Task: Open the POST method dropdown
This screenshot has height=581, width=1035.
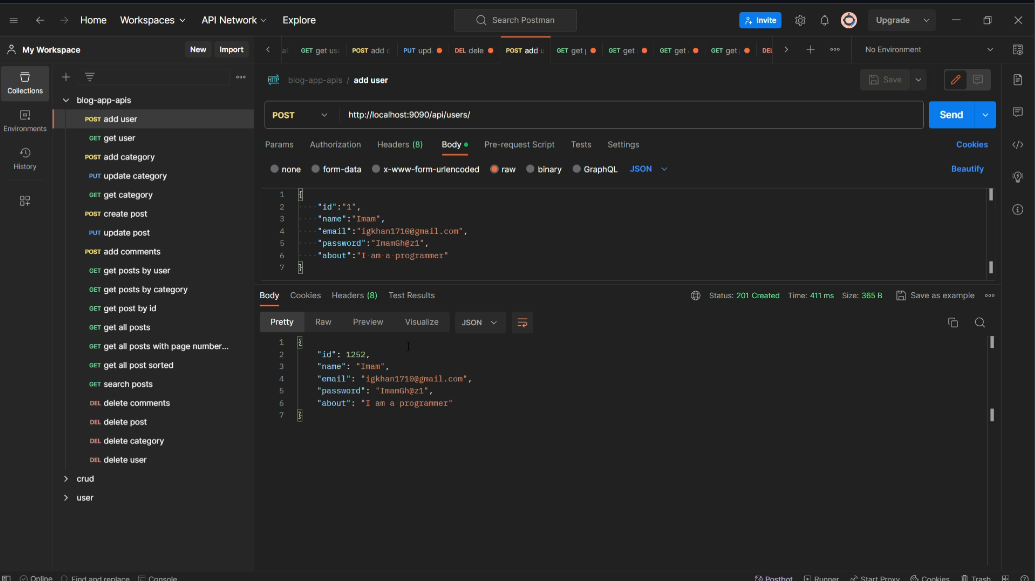Action: click(x=300, y=115)
